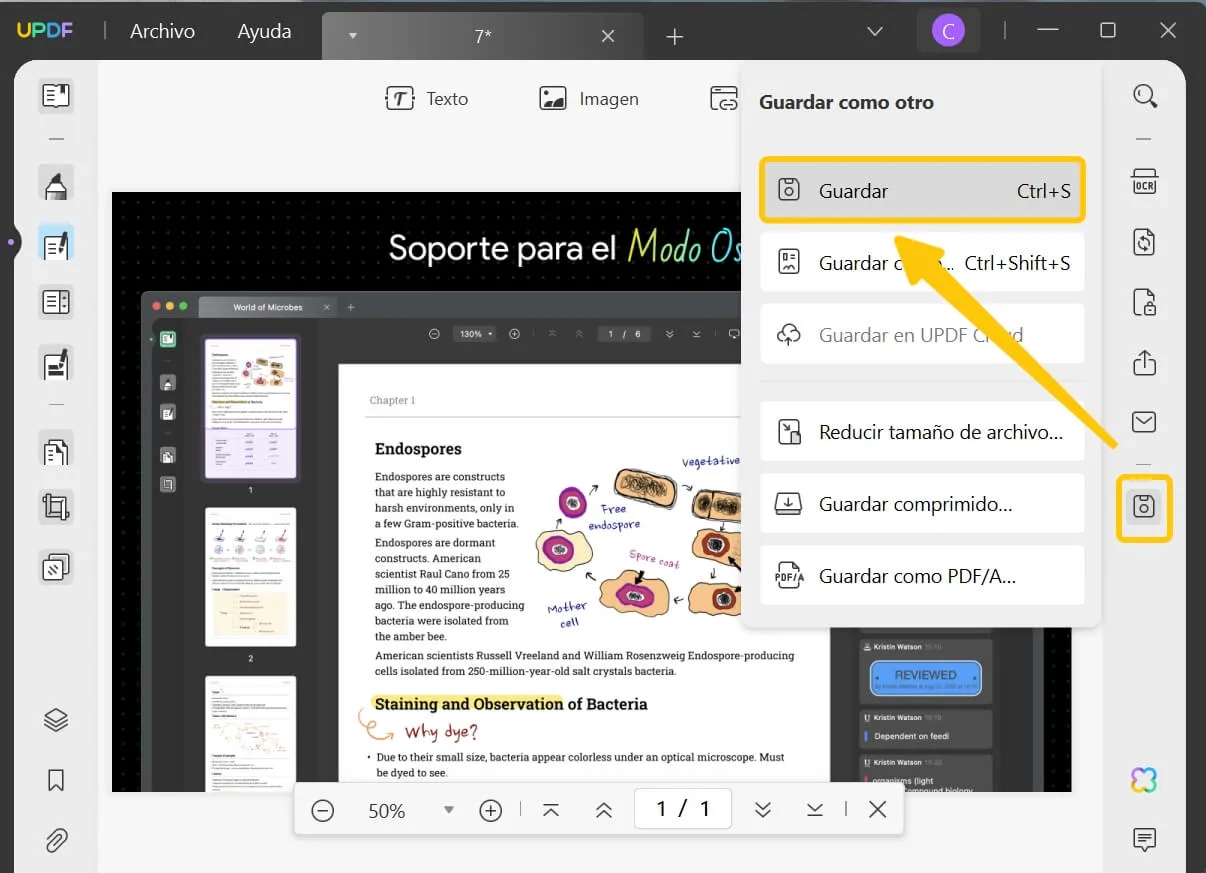Viewport: 1206px width, 873px height.
Task: Open the Ayuda menu
Action: click(x=264, y=31)
